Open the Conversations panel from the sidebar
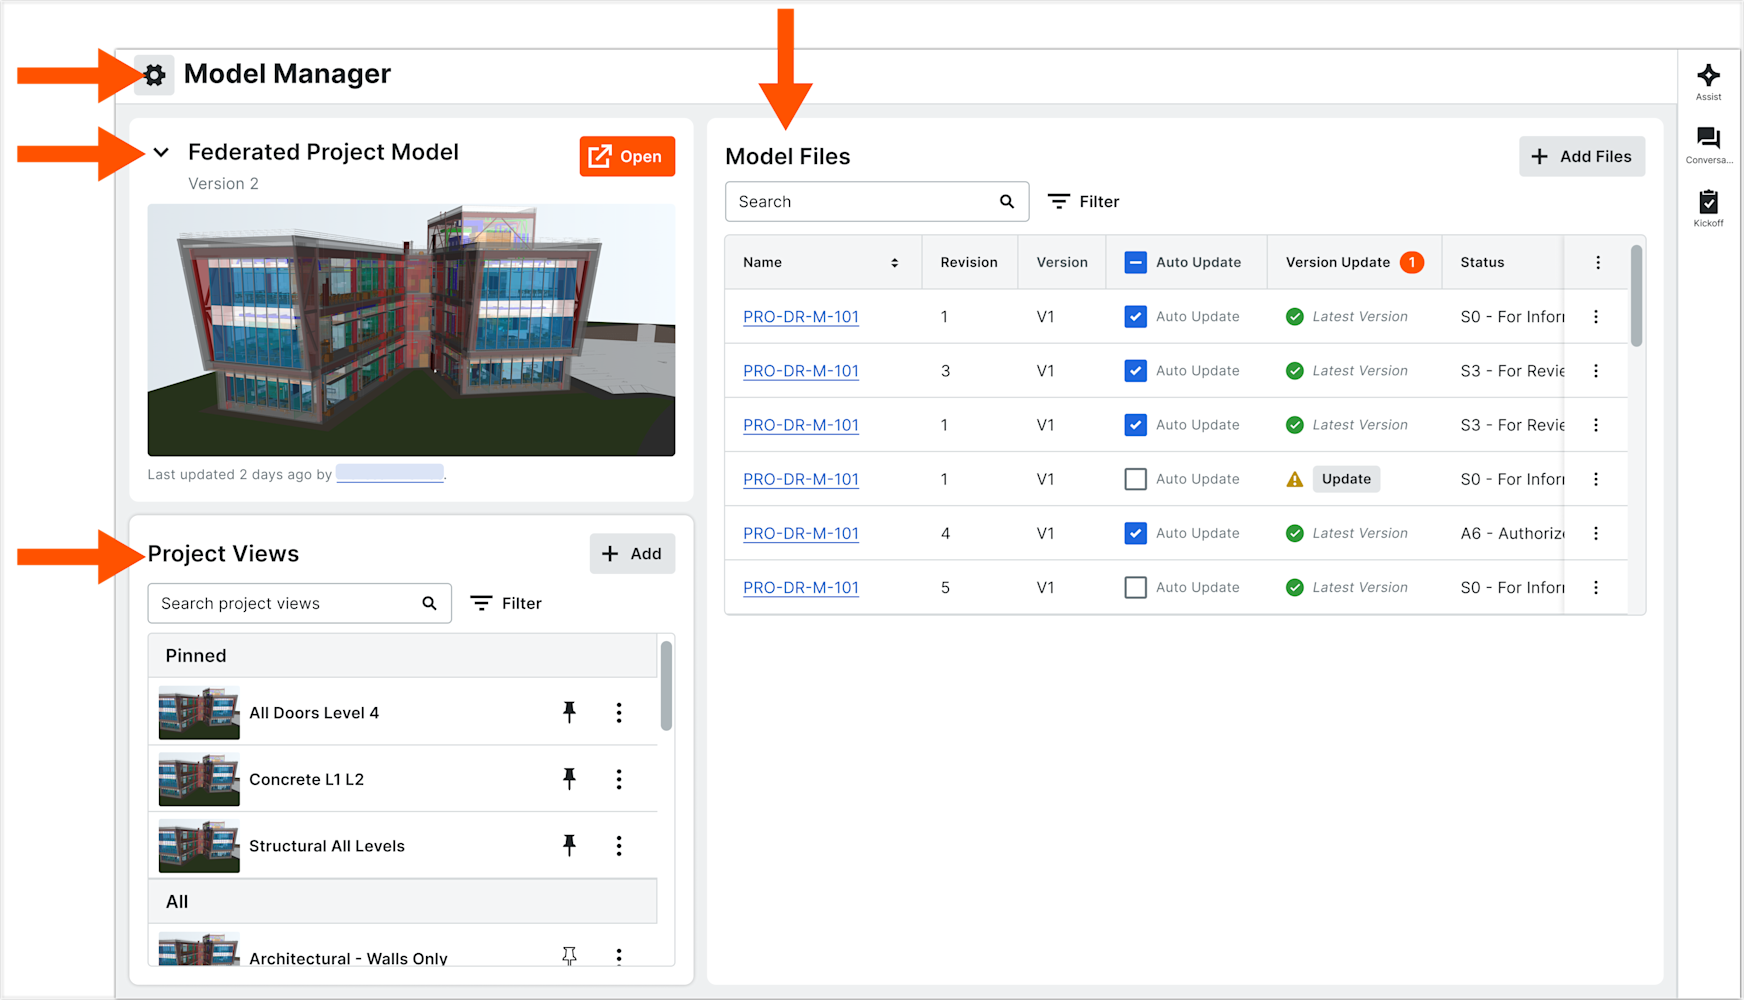 click(1708, 140)
